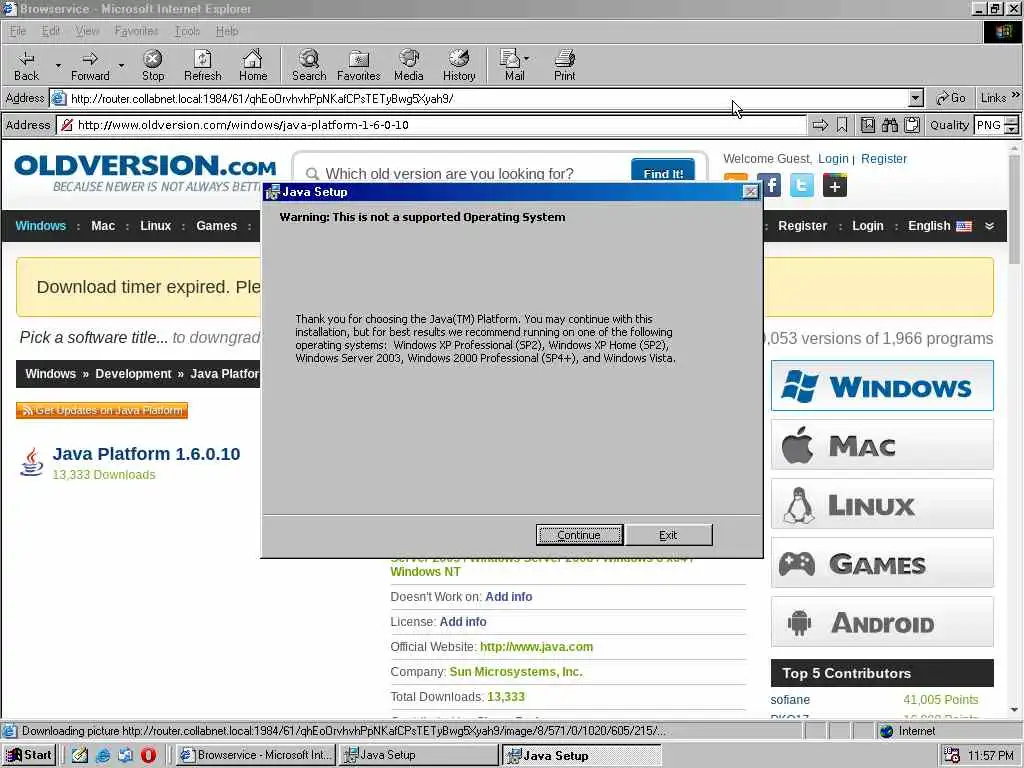Click the Forward toolbar button
This screenshot has width=1024, height=768.
point(90,65)
